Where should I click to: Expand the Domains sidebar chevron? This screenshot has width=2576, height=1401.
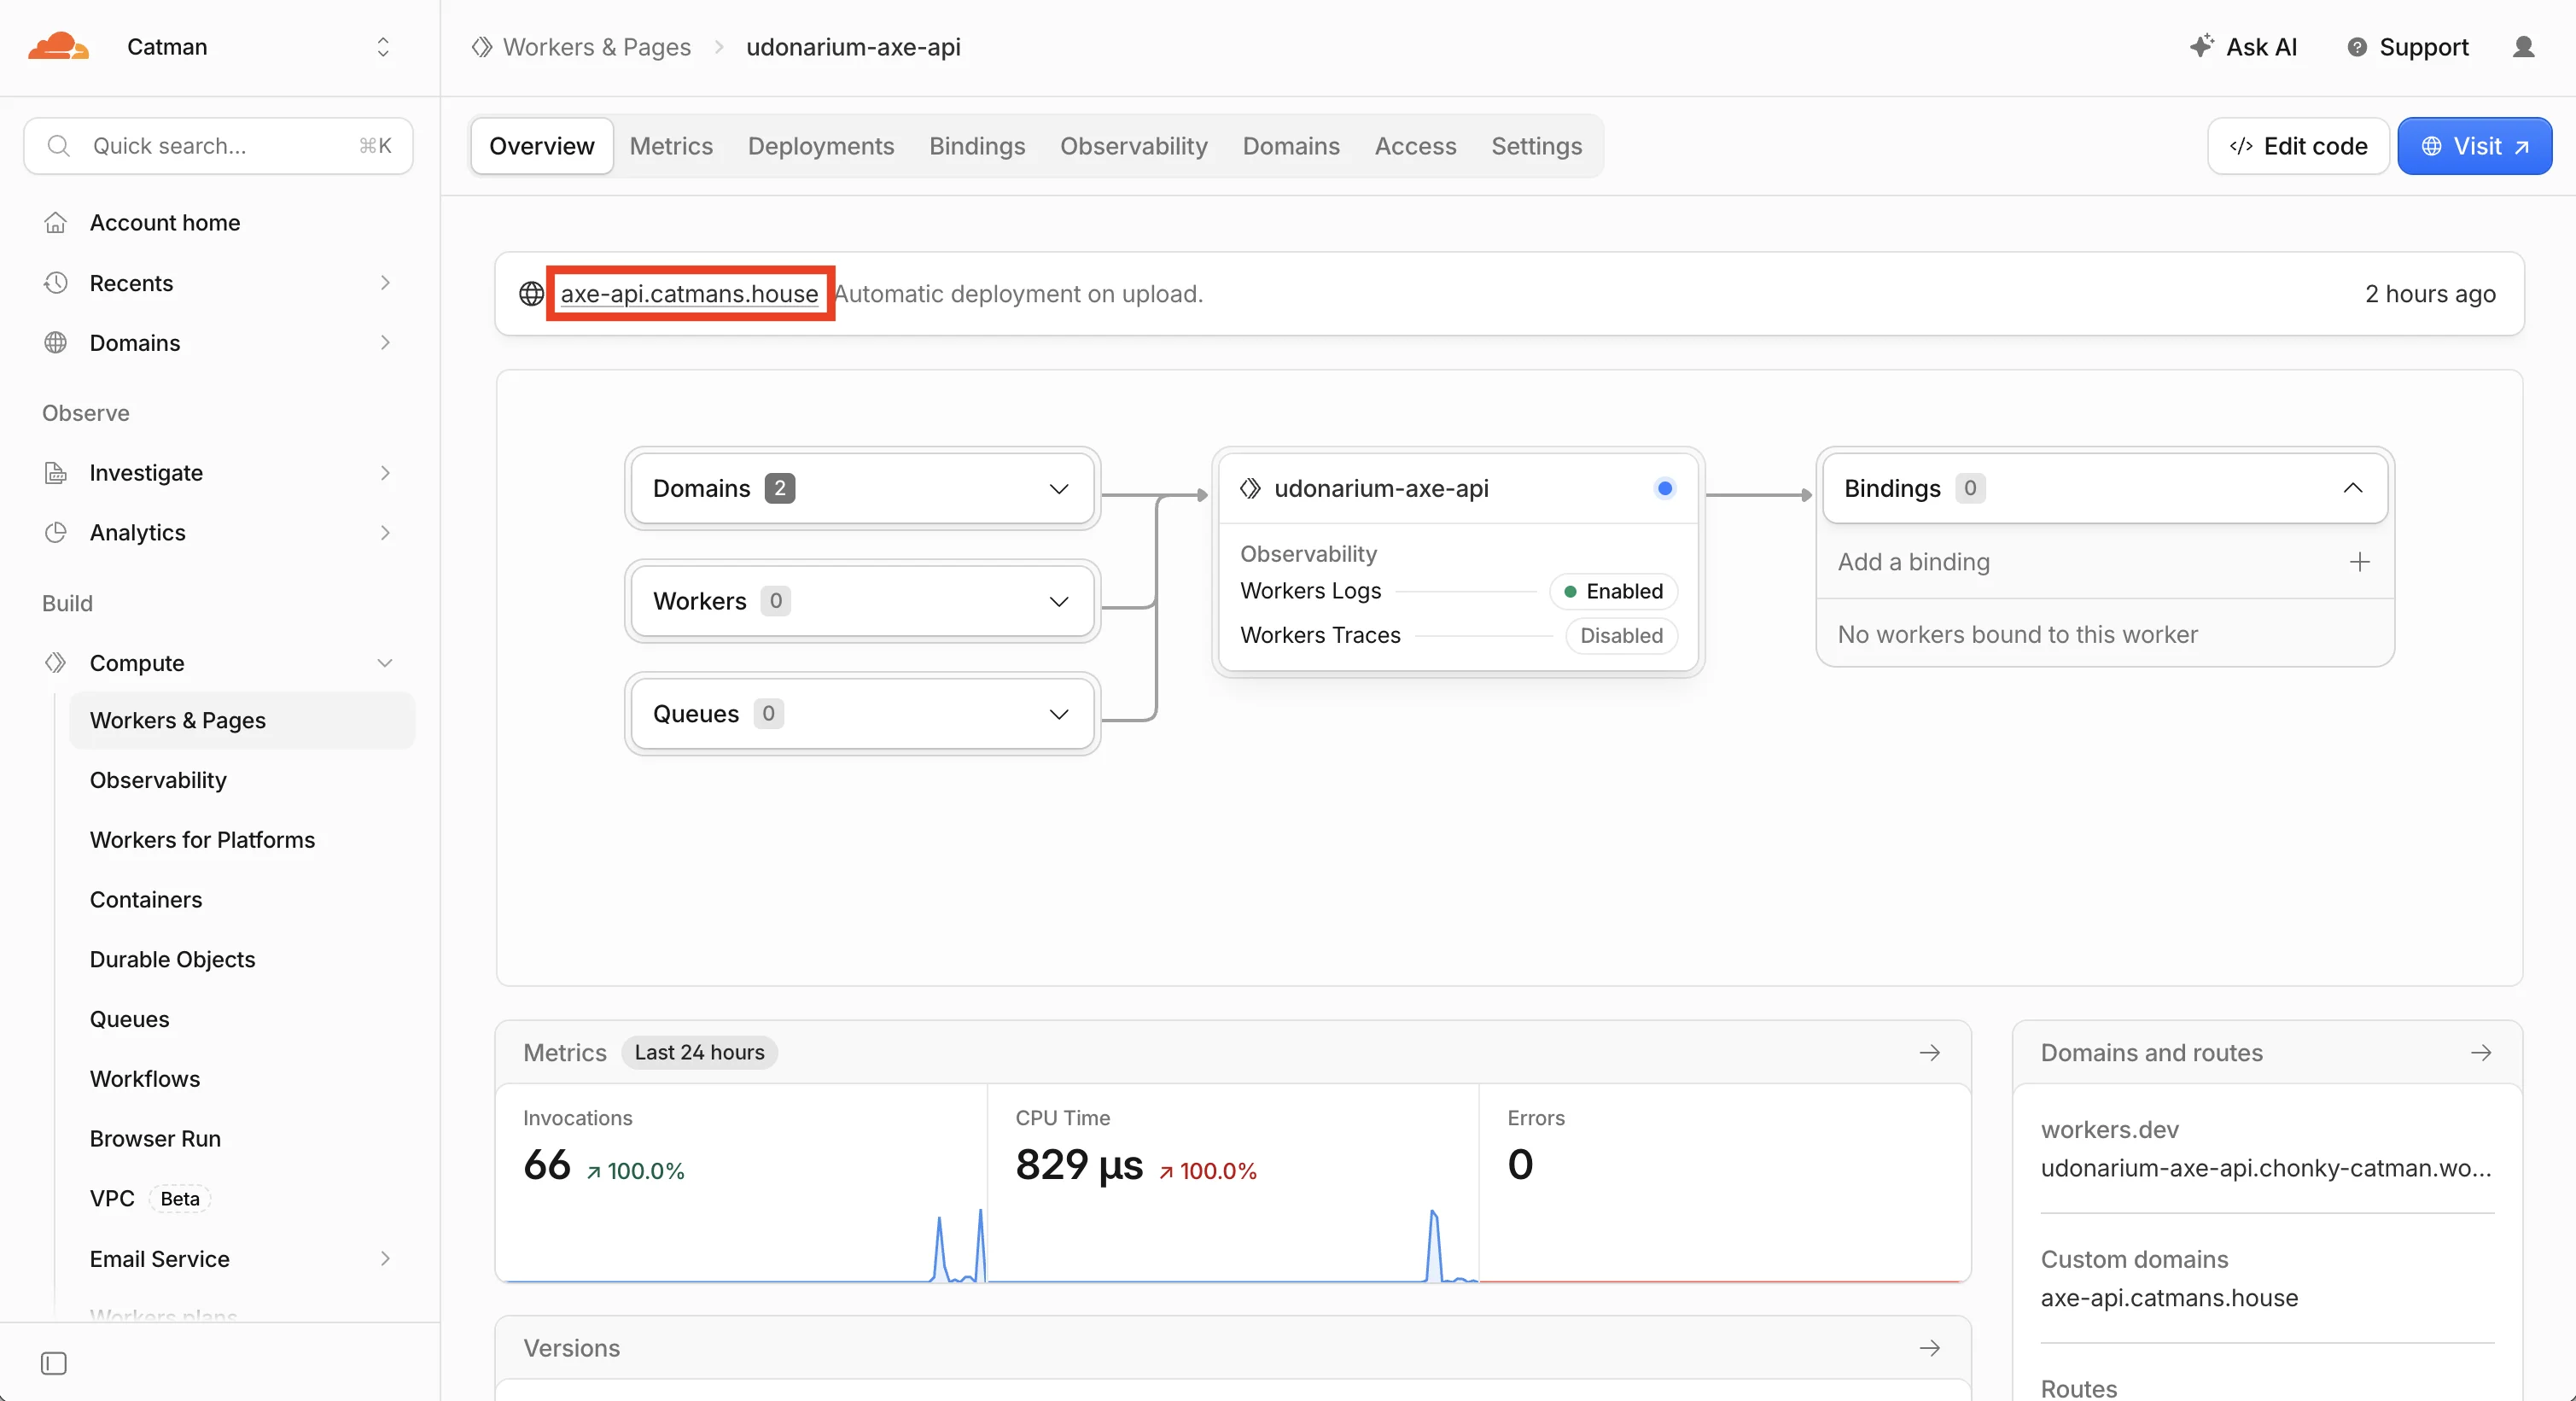point(385,343)
